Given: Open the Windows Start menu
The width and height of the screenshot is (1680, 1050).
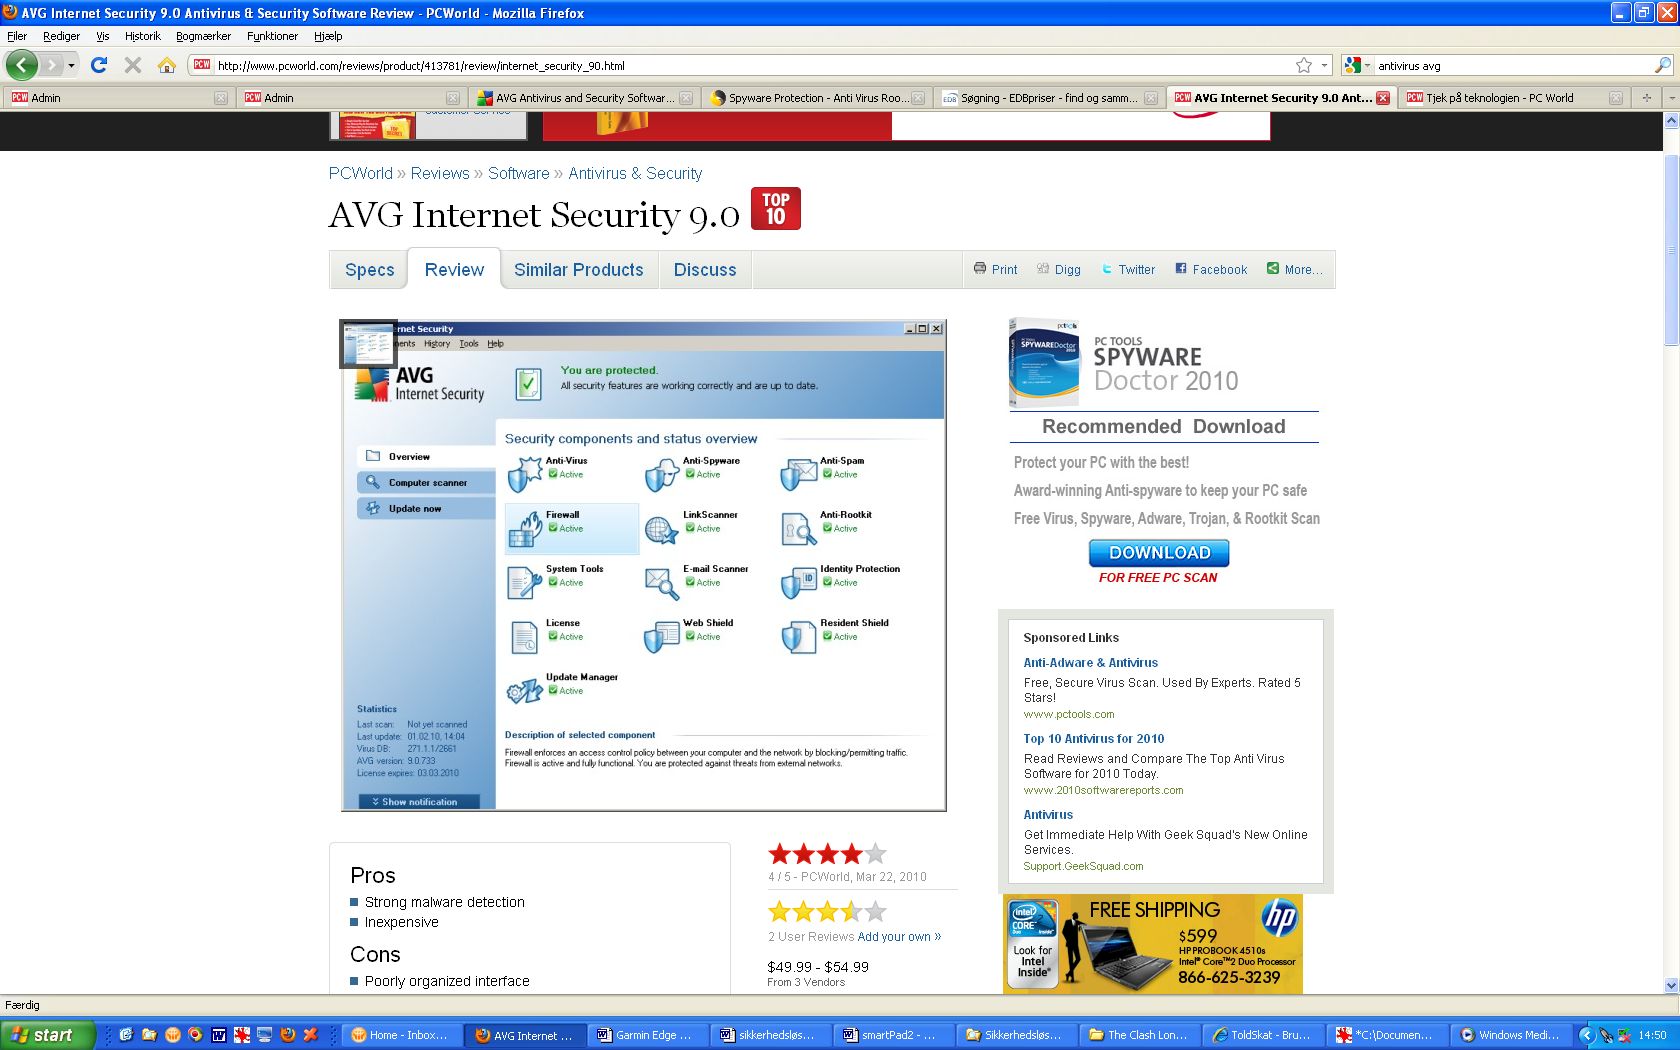Looking at the screenshot, I should click(x=48, y=1035).
